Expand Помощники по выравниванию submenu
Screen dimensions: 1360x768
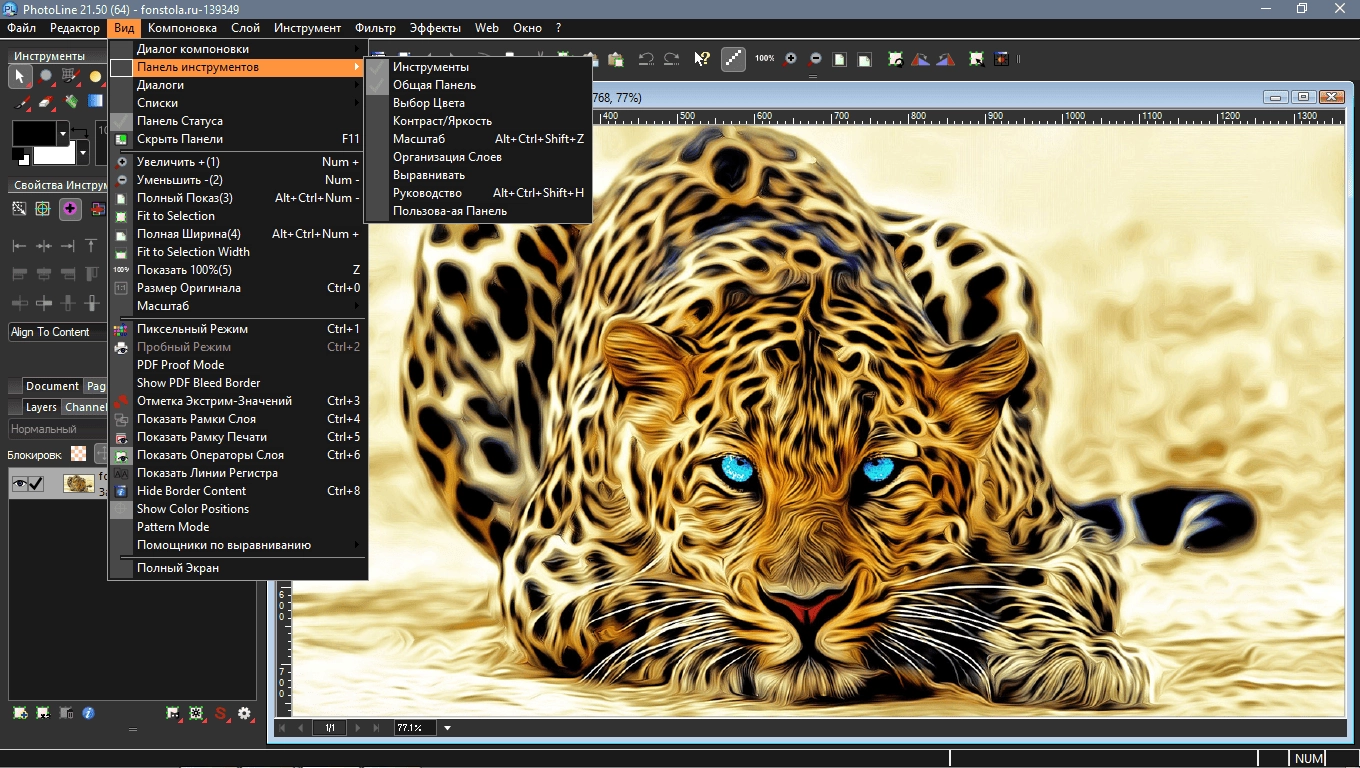point(238,545)
